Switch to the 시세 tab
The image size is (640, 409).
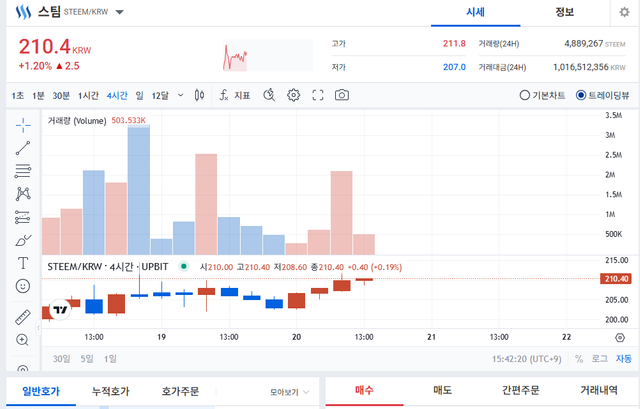coord(476,12)
